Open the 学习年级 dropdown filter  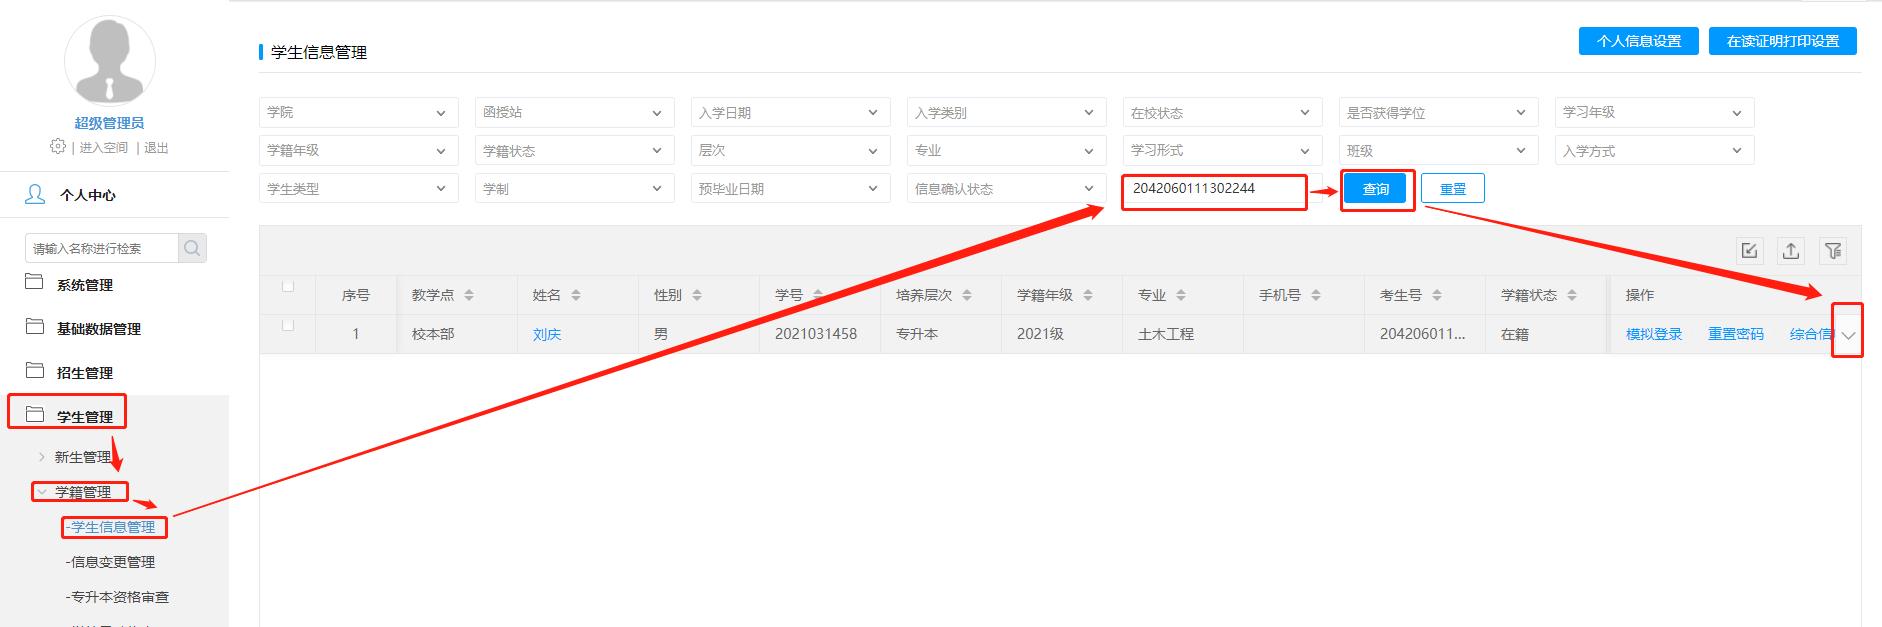1654,113
